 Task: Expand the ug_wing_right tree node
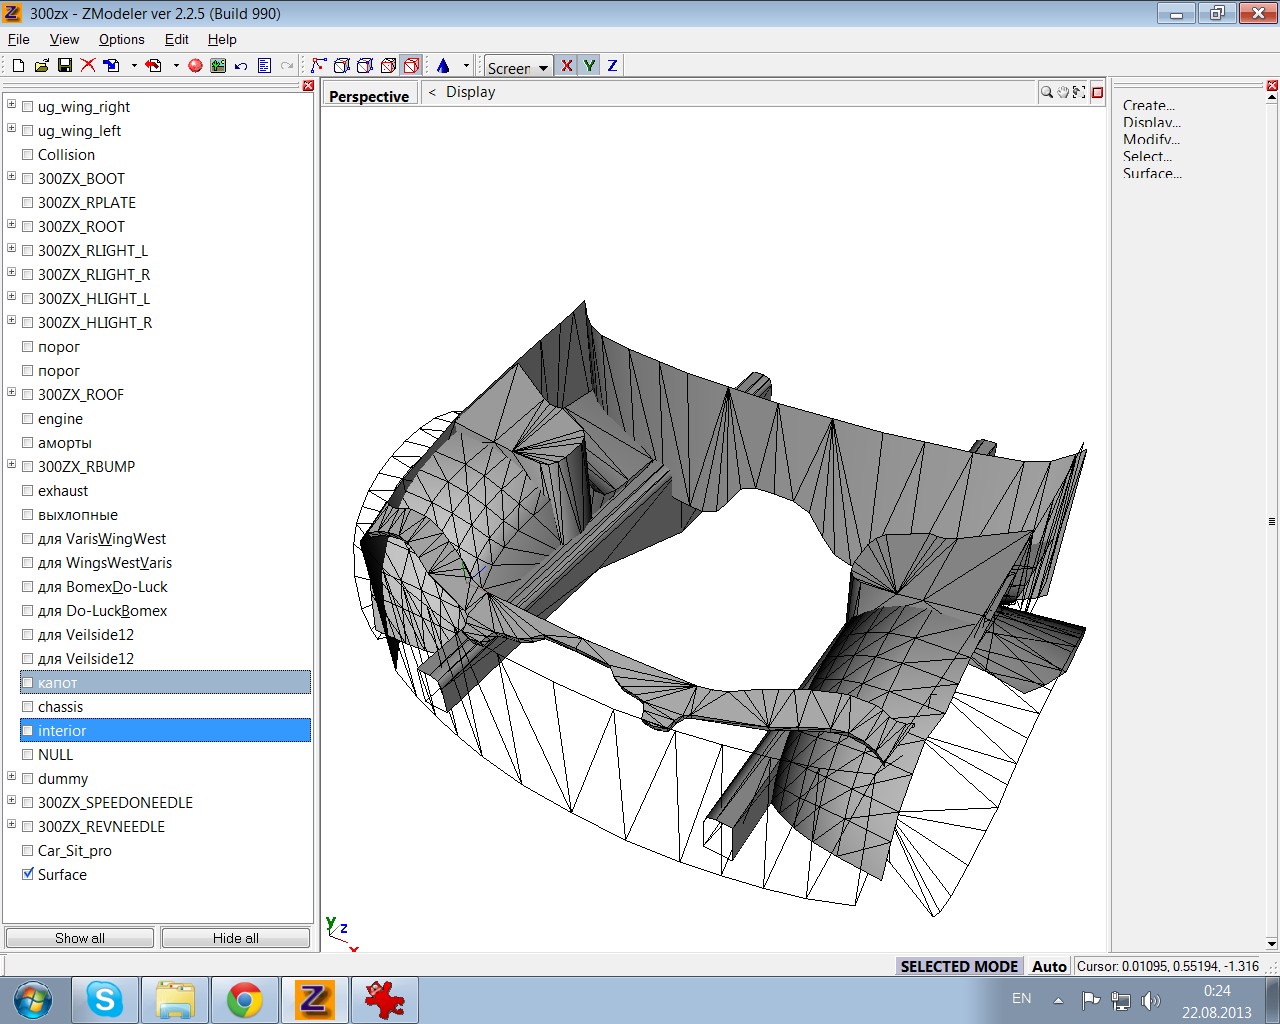pos(12,104)
